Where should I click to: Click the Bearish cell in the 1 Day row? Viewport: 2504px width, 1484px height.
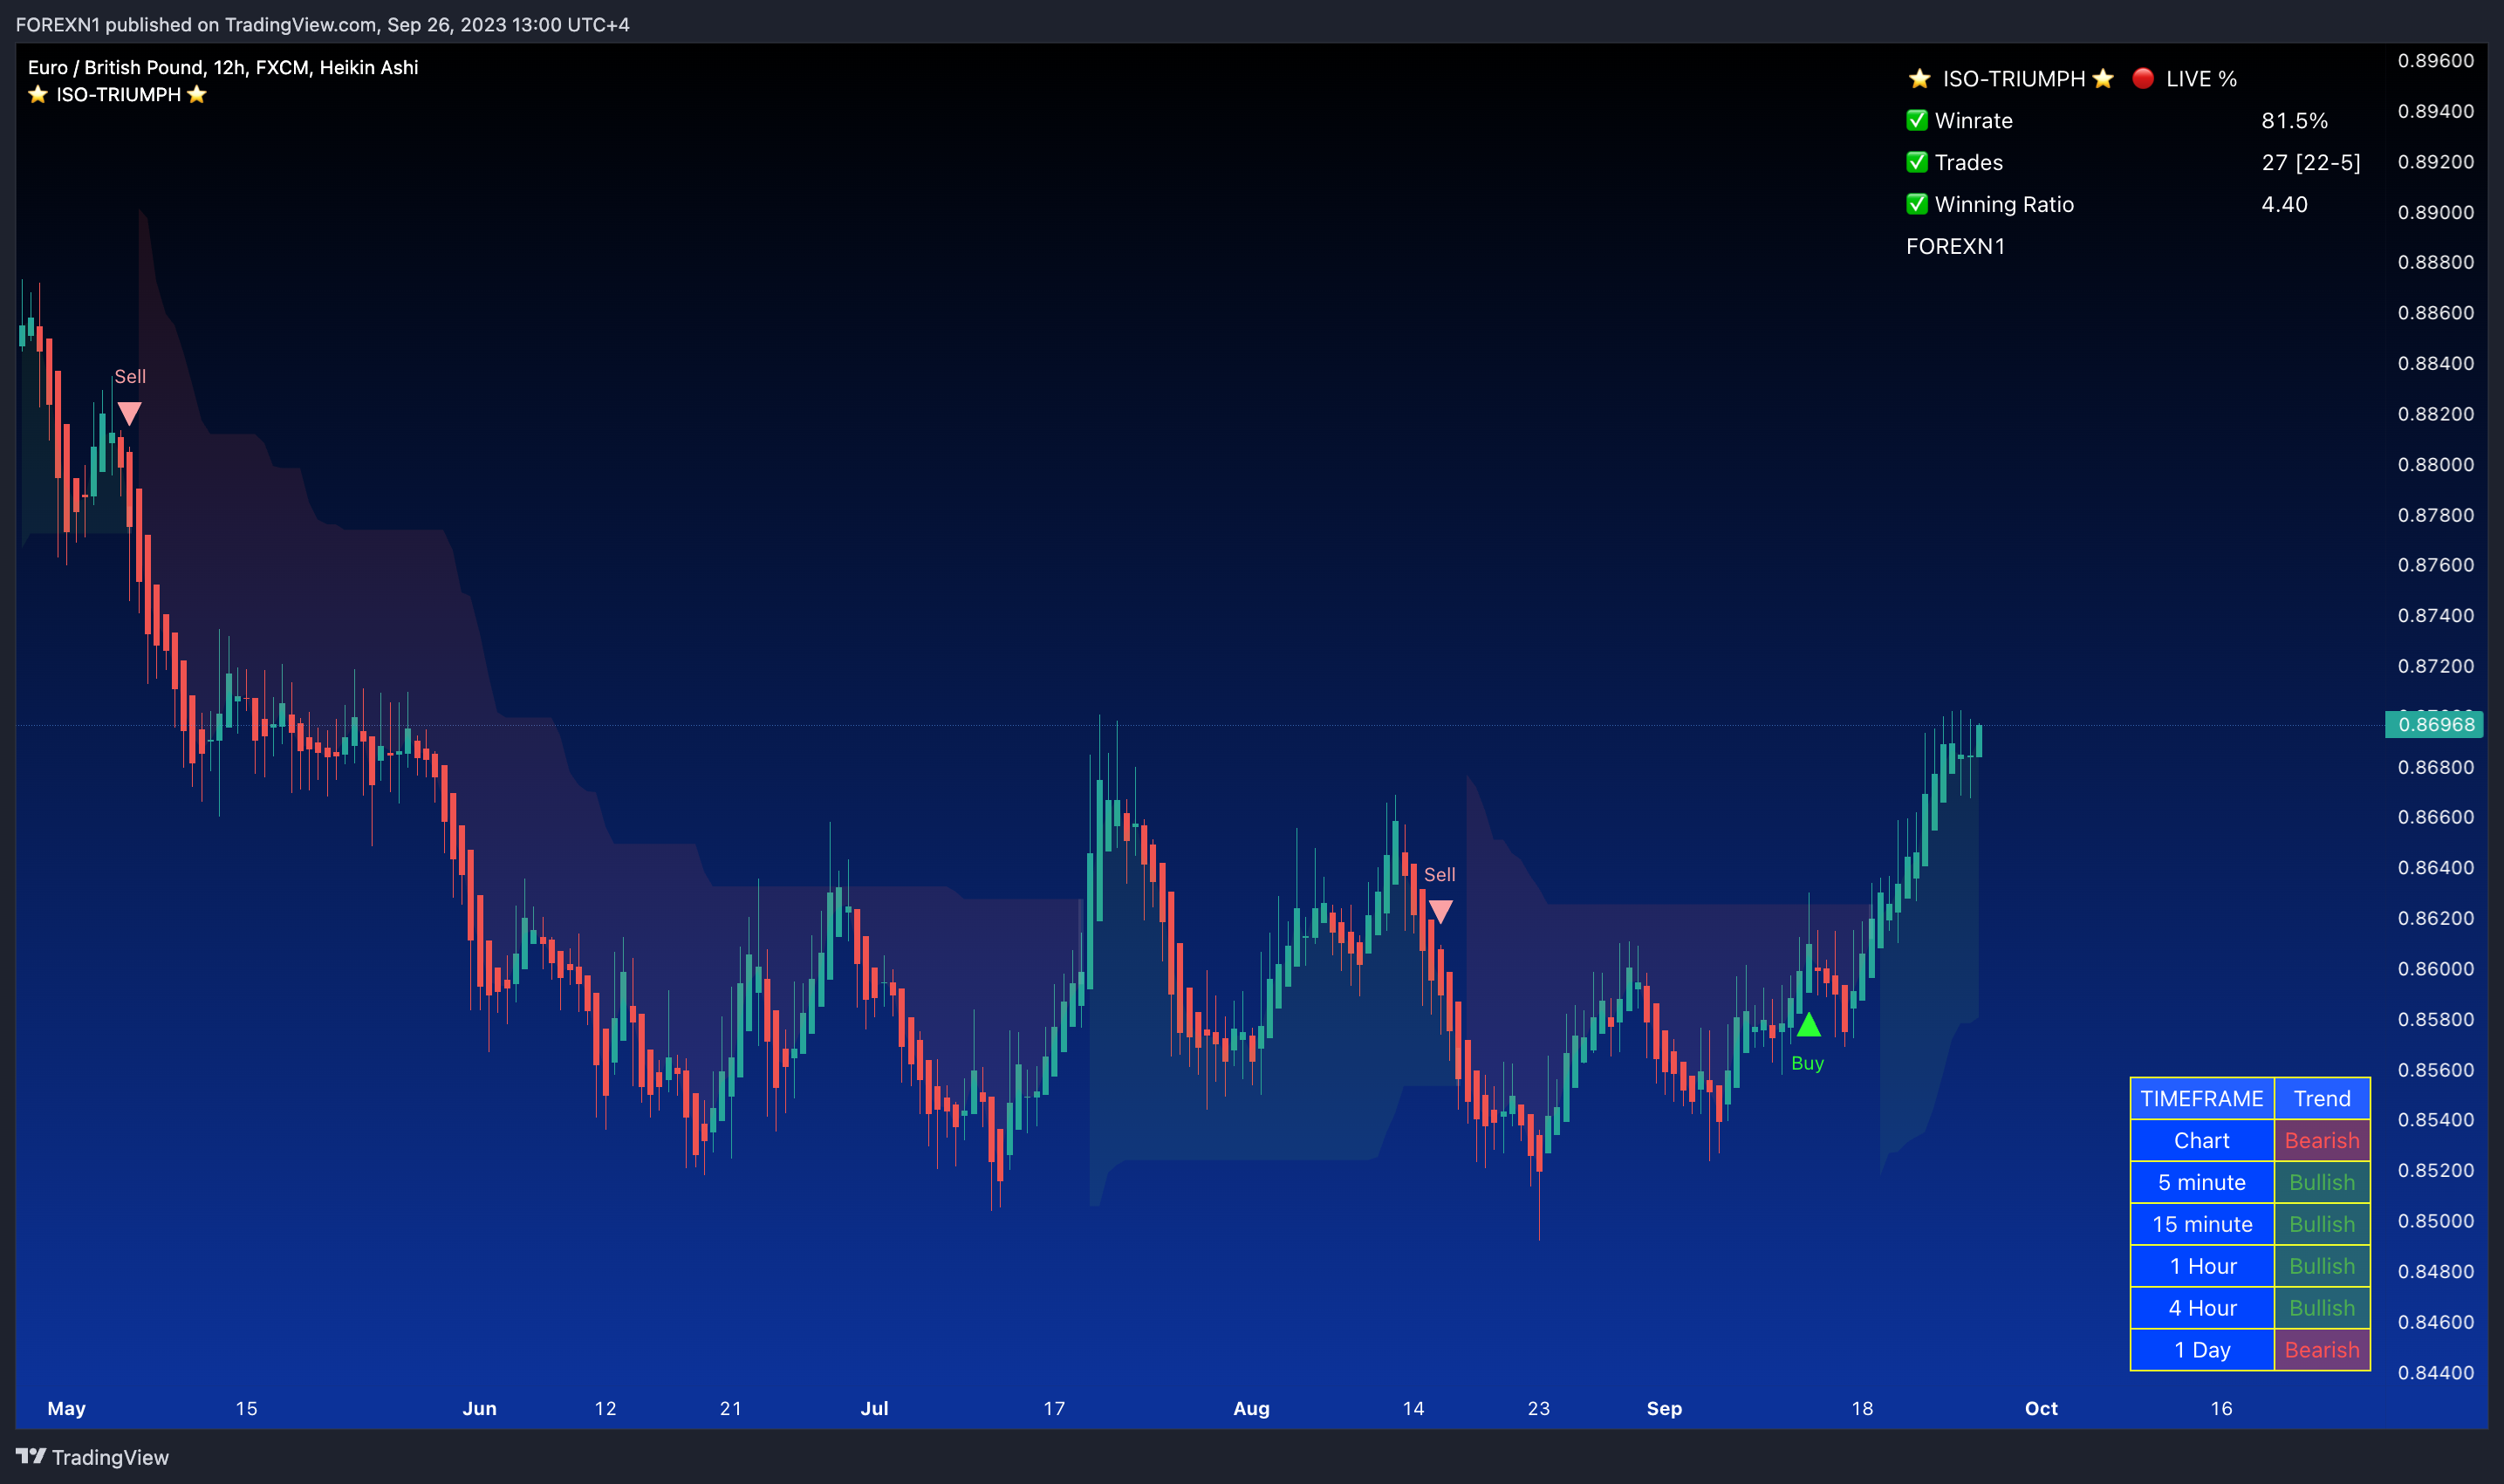2322,1350
